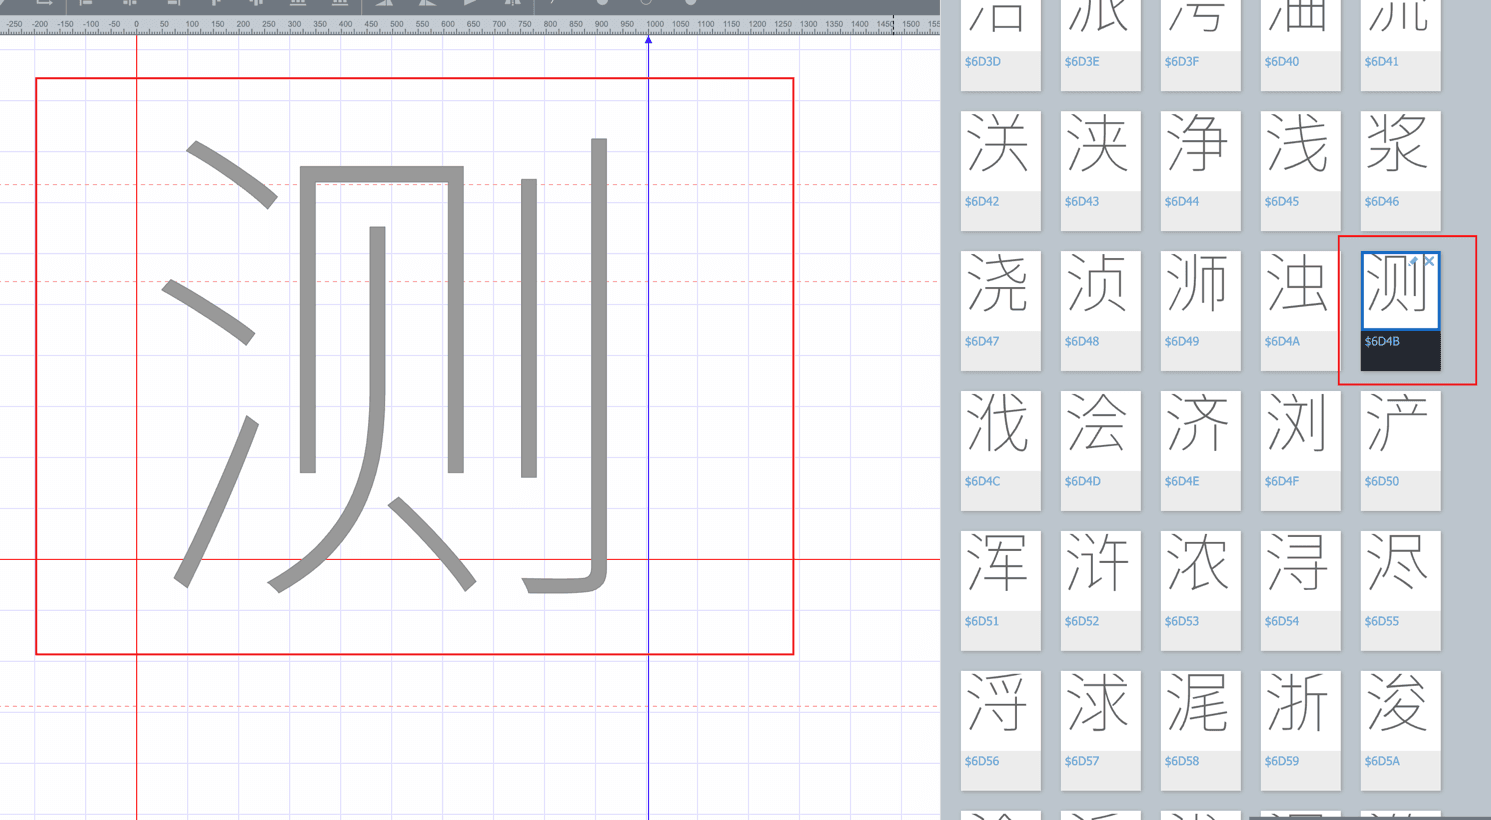Select the 浅 glyph card $6D45
1491x820 pixels.
click(1300, 171)
